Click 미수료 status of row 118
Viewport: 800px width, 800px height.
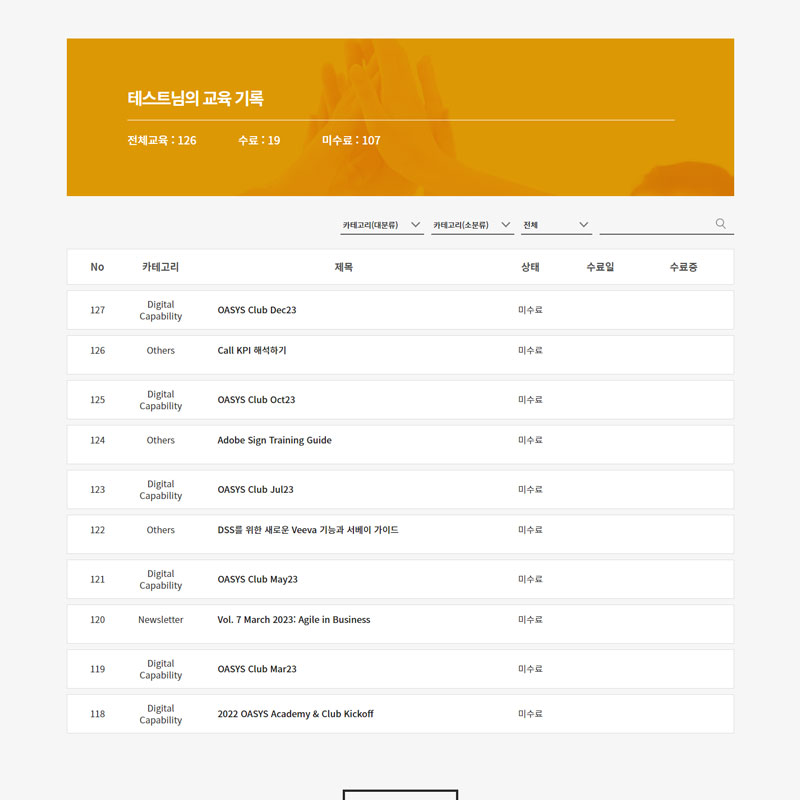[x=530, y=714]
